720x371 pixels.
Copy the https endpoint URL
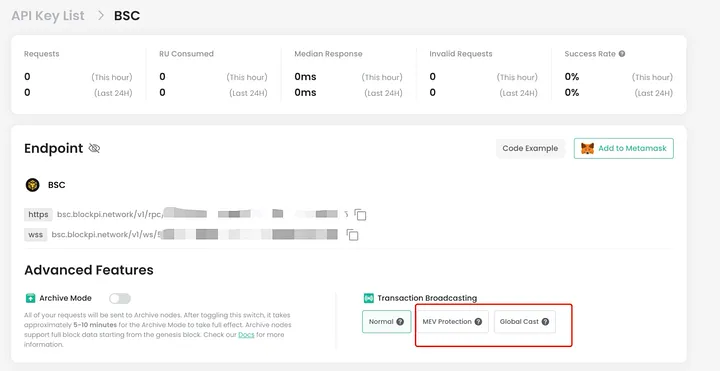tap(360, 215)
